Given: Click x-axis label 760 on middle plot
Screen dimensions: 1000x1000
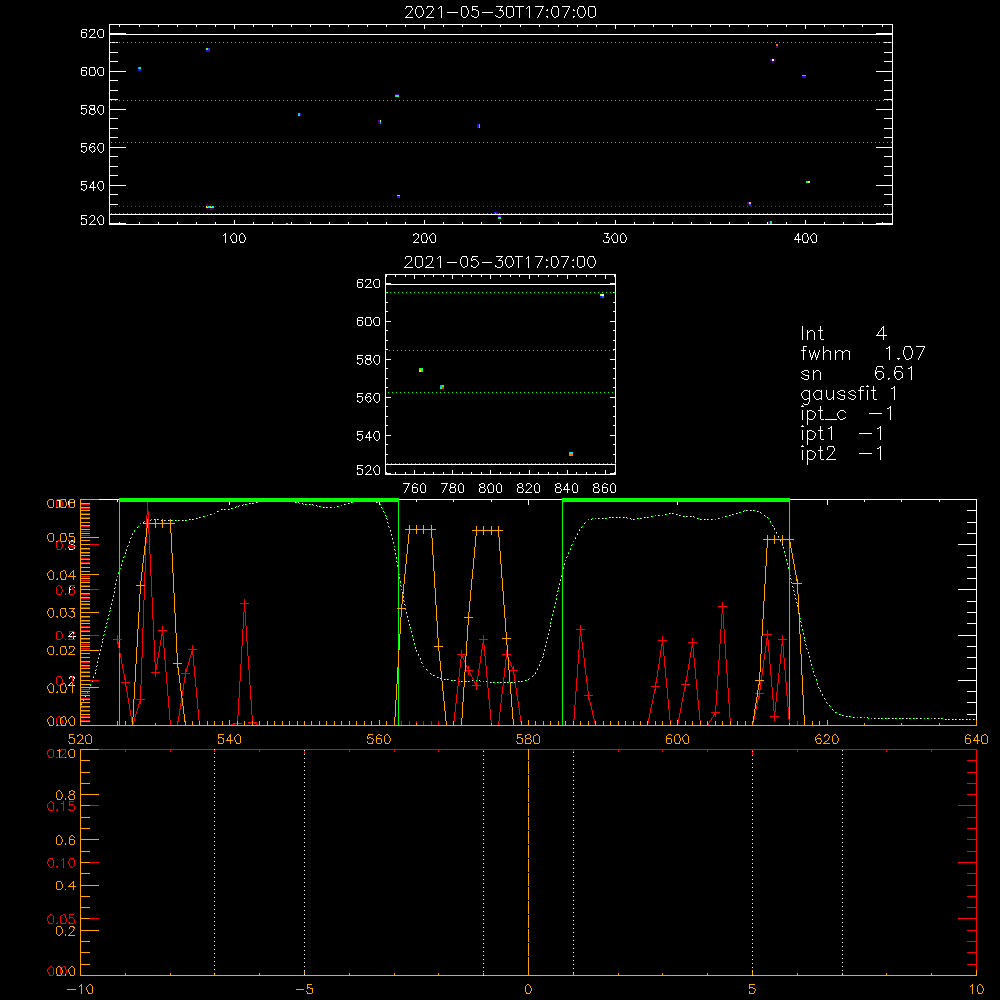Looking at the screenshot, I should pyautogui.click(x=415, y=489).
